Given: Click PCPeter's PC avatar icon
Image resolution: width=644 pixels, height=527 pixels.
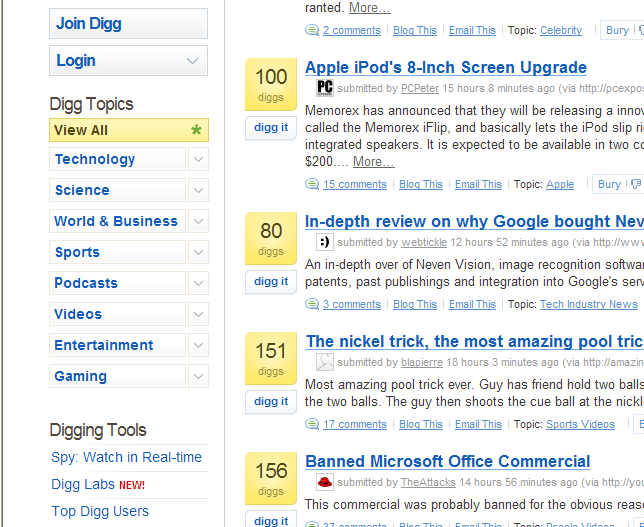Looking at the screenshot, I should click(x=324, y=87).
